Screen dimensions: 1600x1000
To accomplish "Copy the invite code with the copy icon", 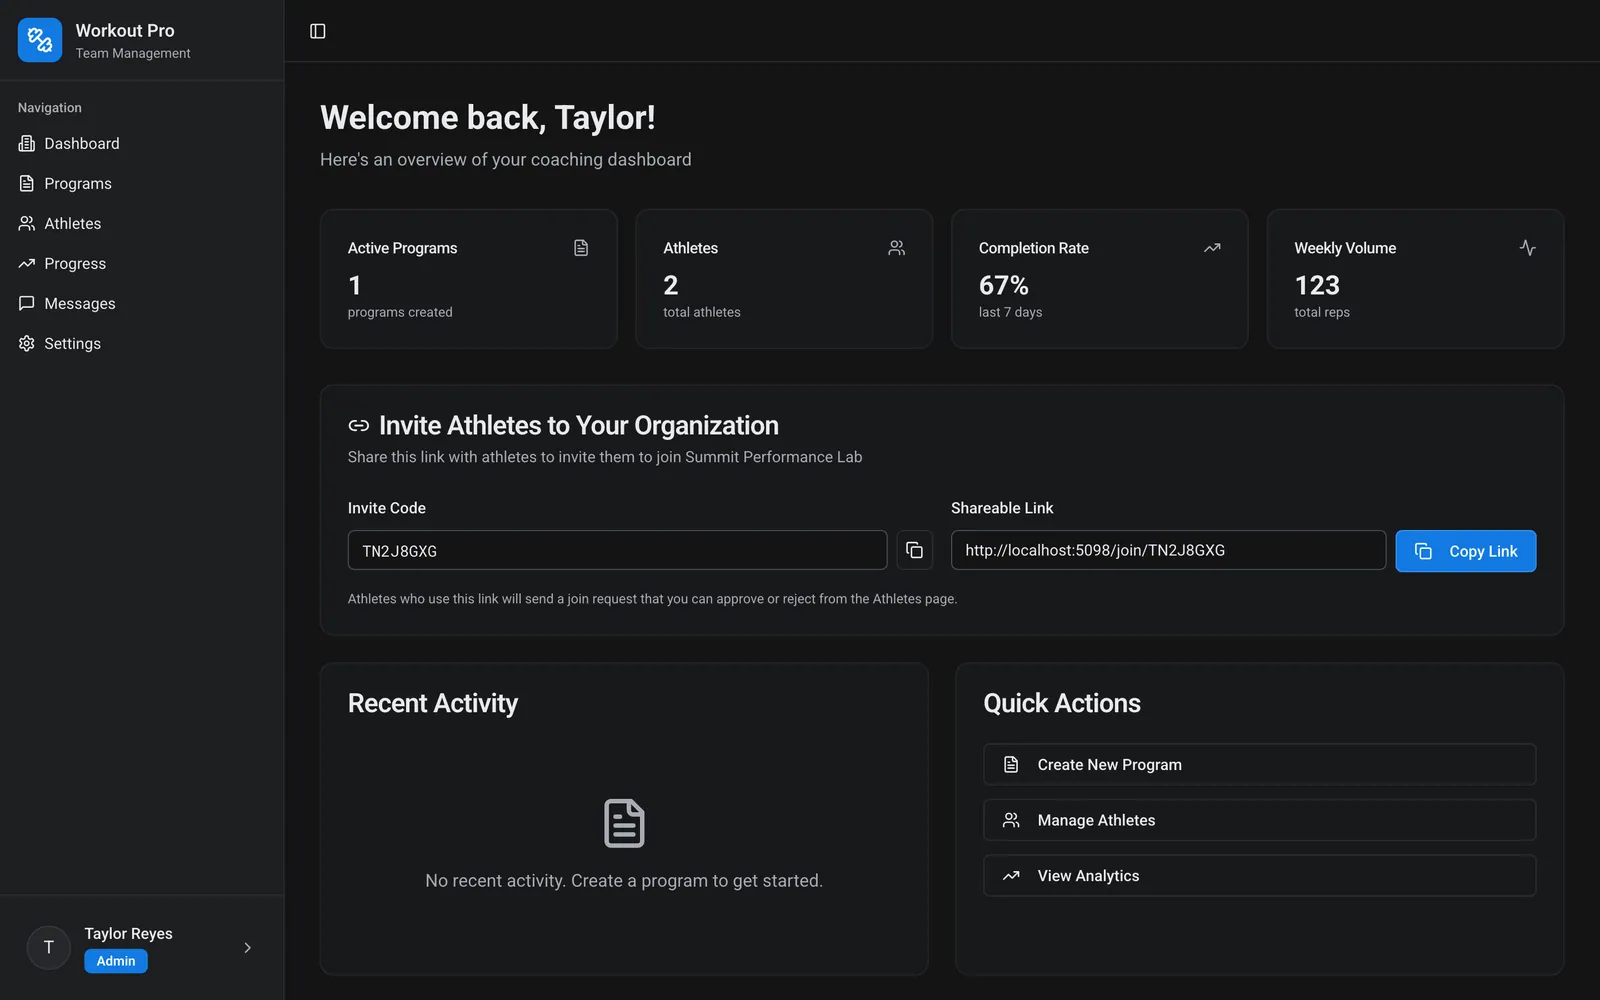I will click(914, 550).
